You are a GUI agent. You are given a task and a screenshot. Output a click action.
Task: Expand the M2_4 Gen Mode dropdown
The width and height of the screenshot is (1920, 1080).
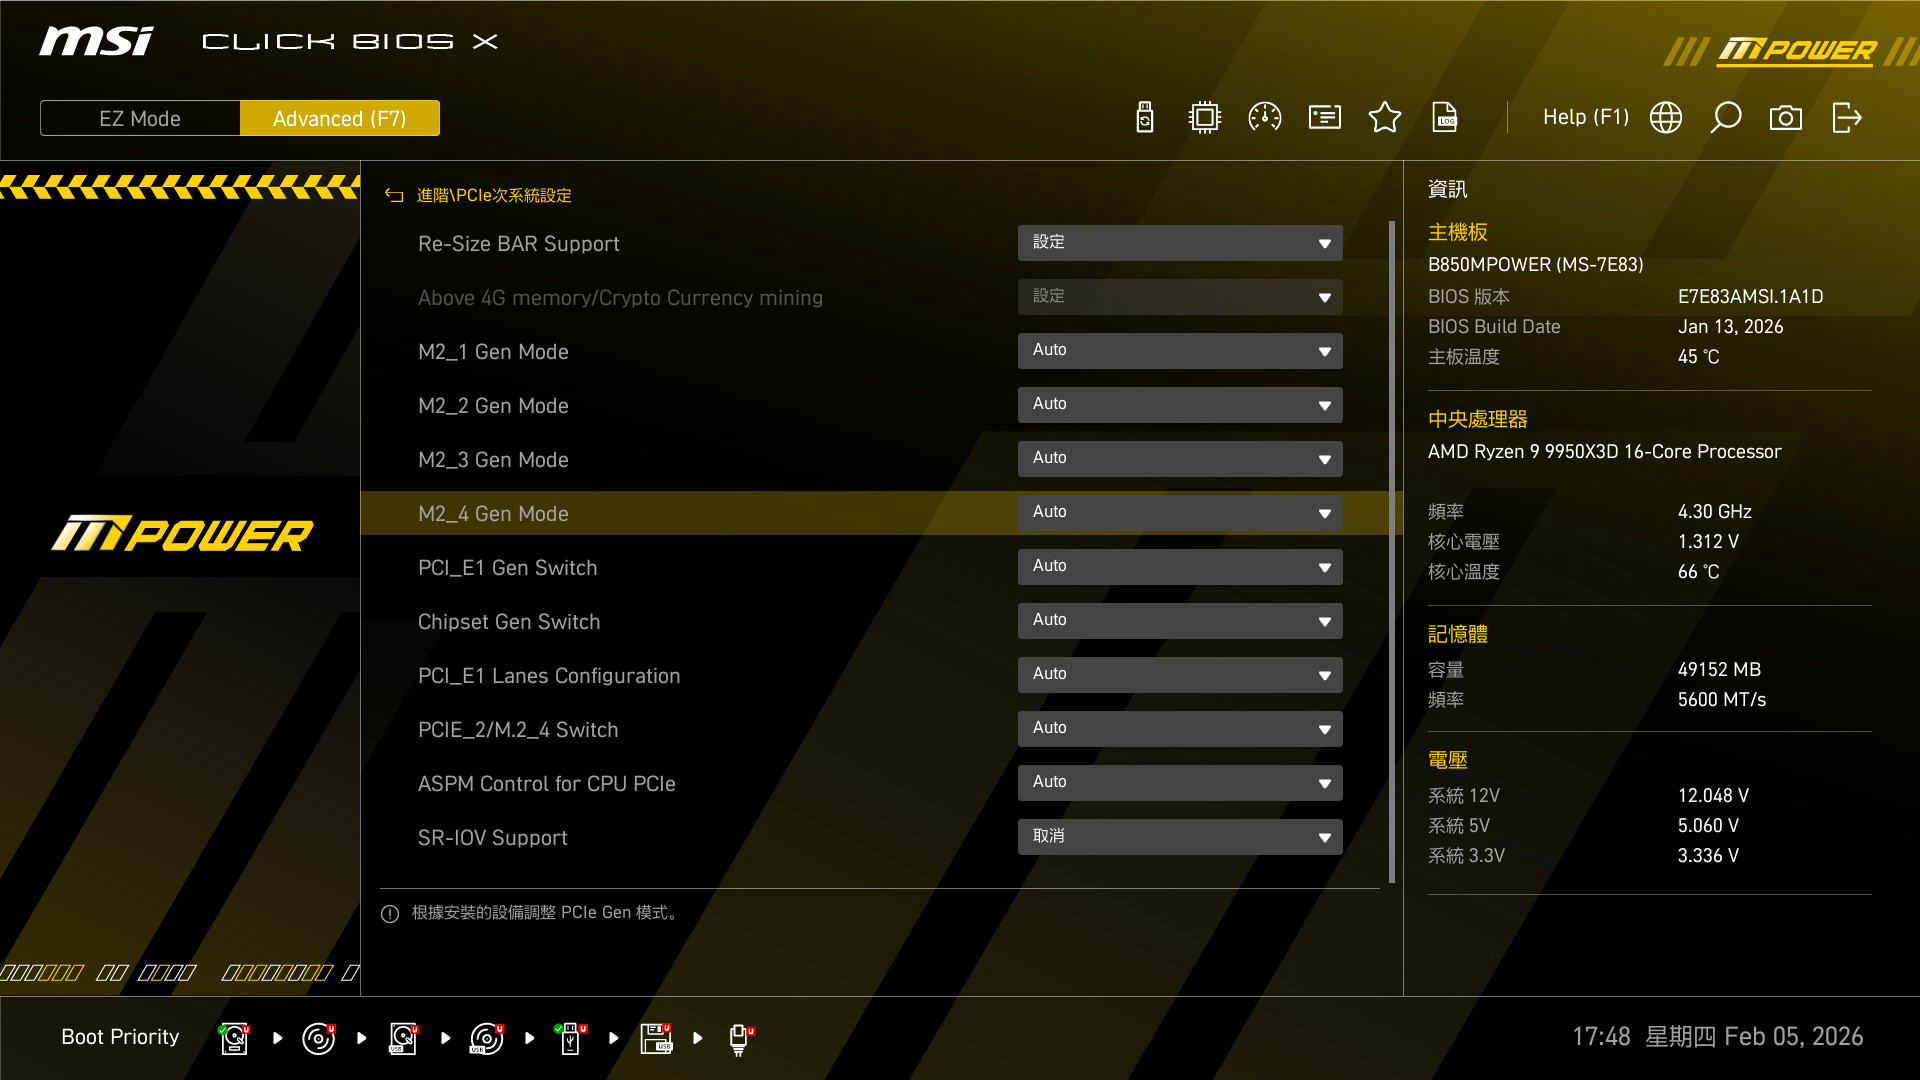[x=1180, y=513]
